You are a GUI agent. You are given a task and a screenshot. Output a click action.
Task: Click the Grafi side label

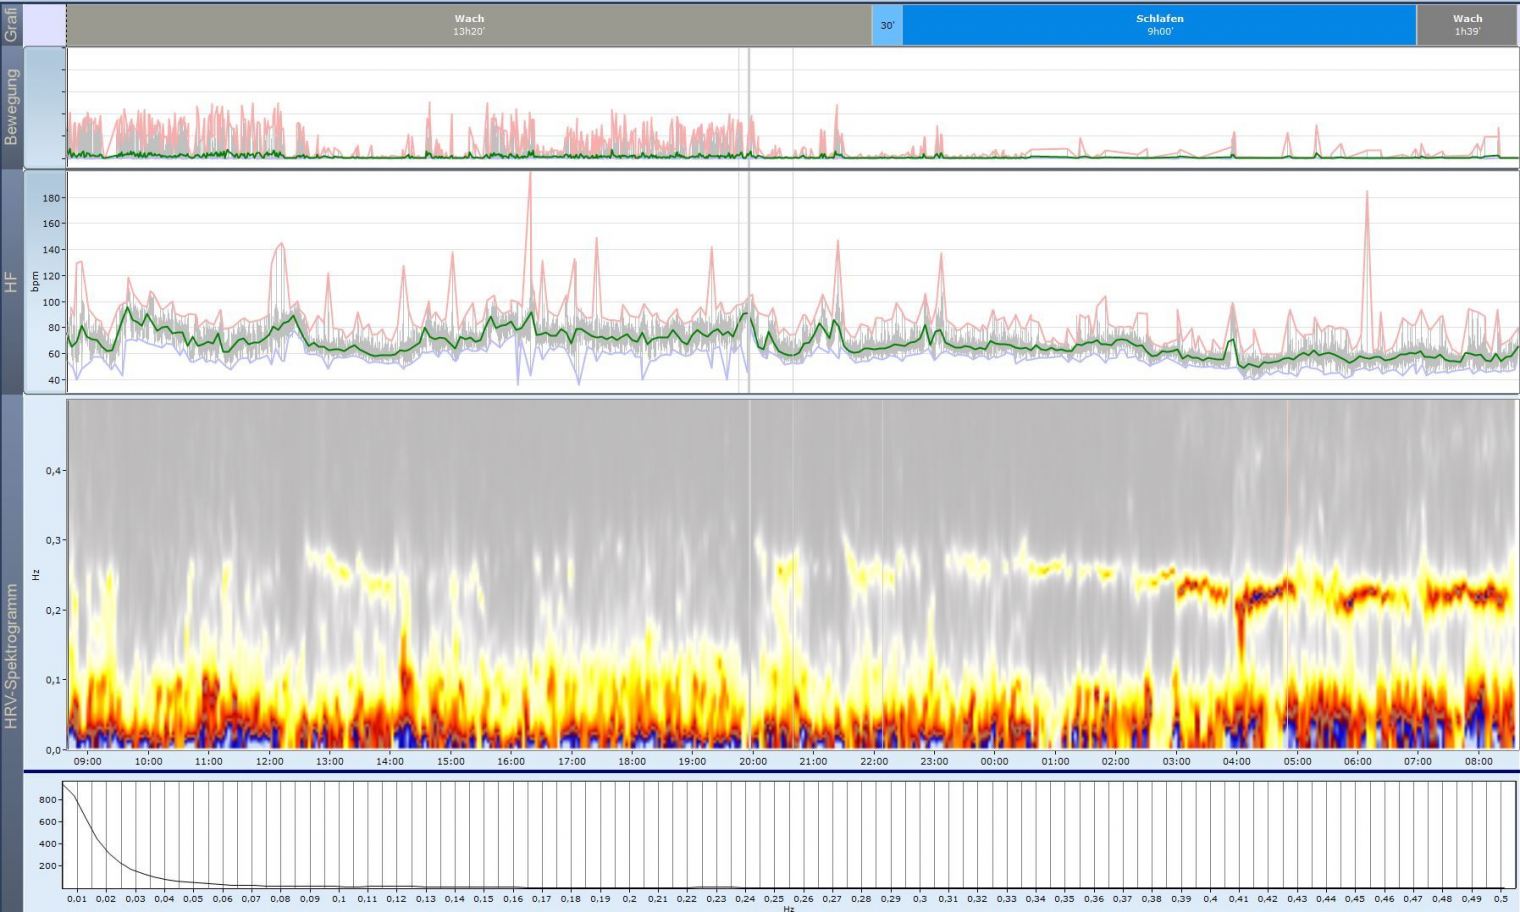[11, 24]
